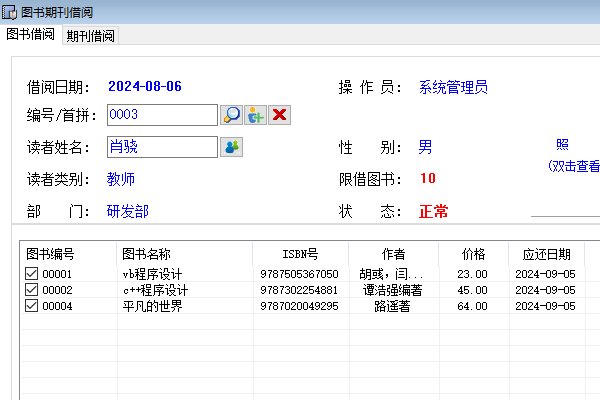Click the price 64.00
This screenshot has height=400, width=600.
click(472, 306)
